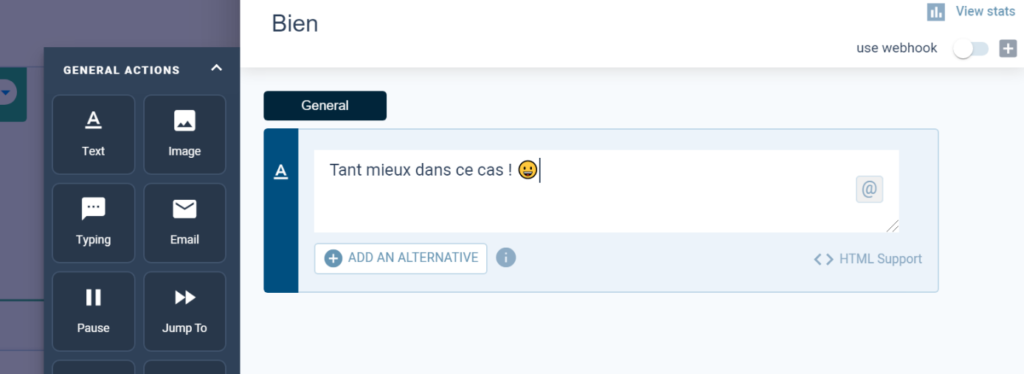The height and width of the screenshot is (374, 1024).
Task: Click the Add an Alternative button
Action: point(400,258)
